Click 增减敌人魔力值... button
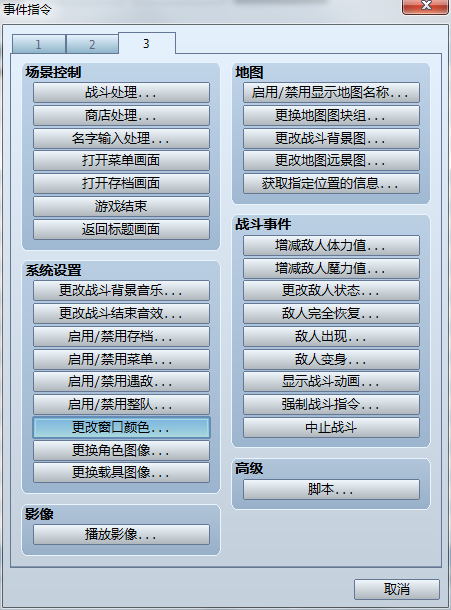This screenshot has width=451, height=610. point(332,268)
